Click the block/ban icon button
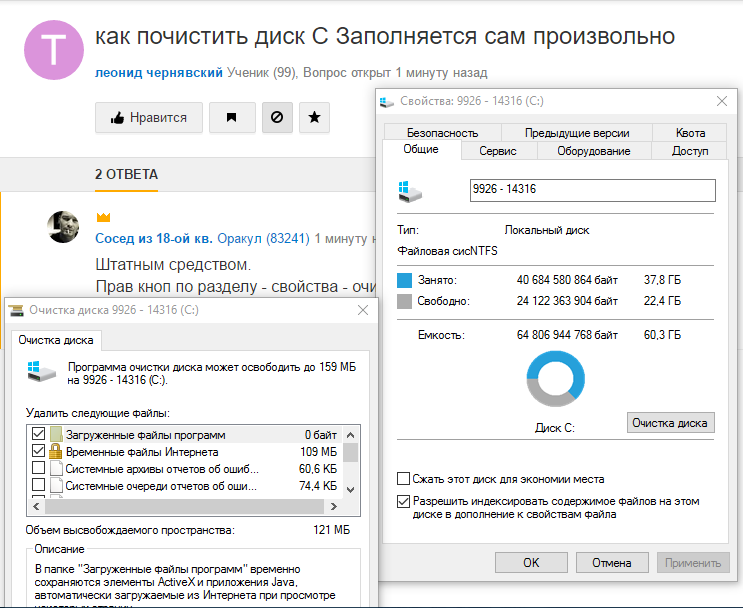 click(x=277, y=118)
